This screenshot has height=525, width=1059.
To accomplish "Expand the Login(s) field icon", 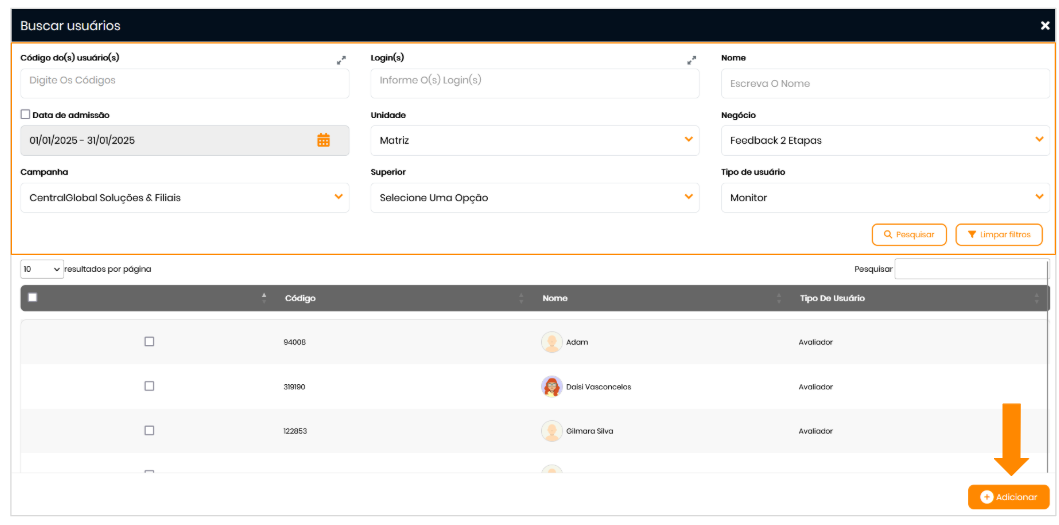I will [691, 60].
